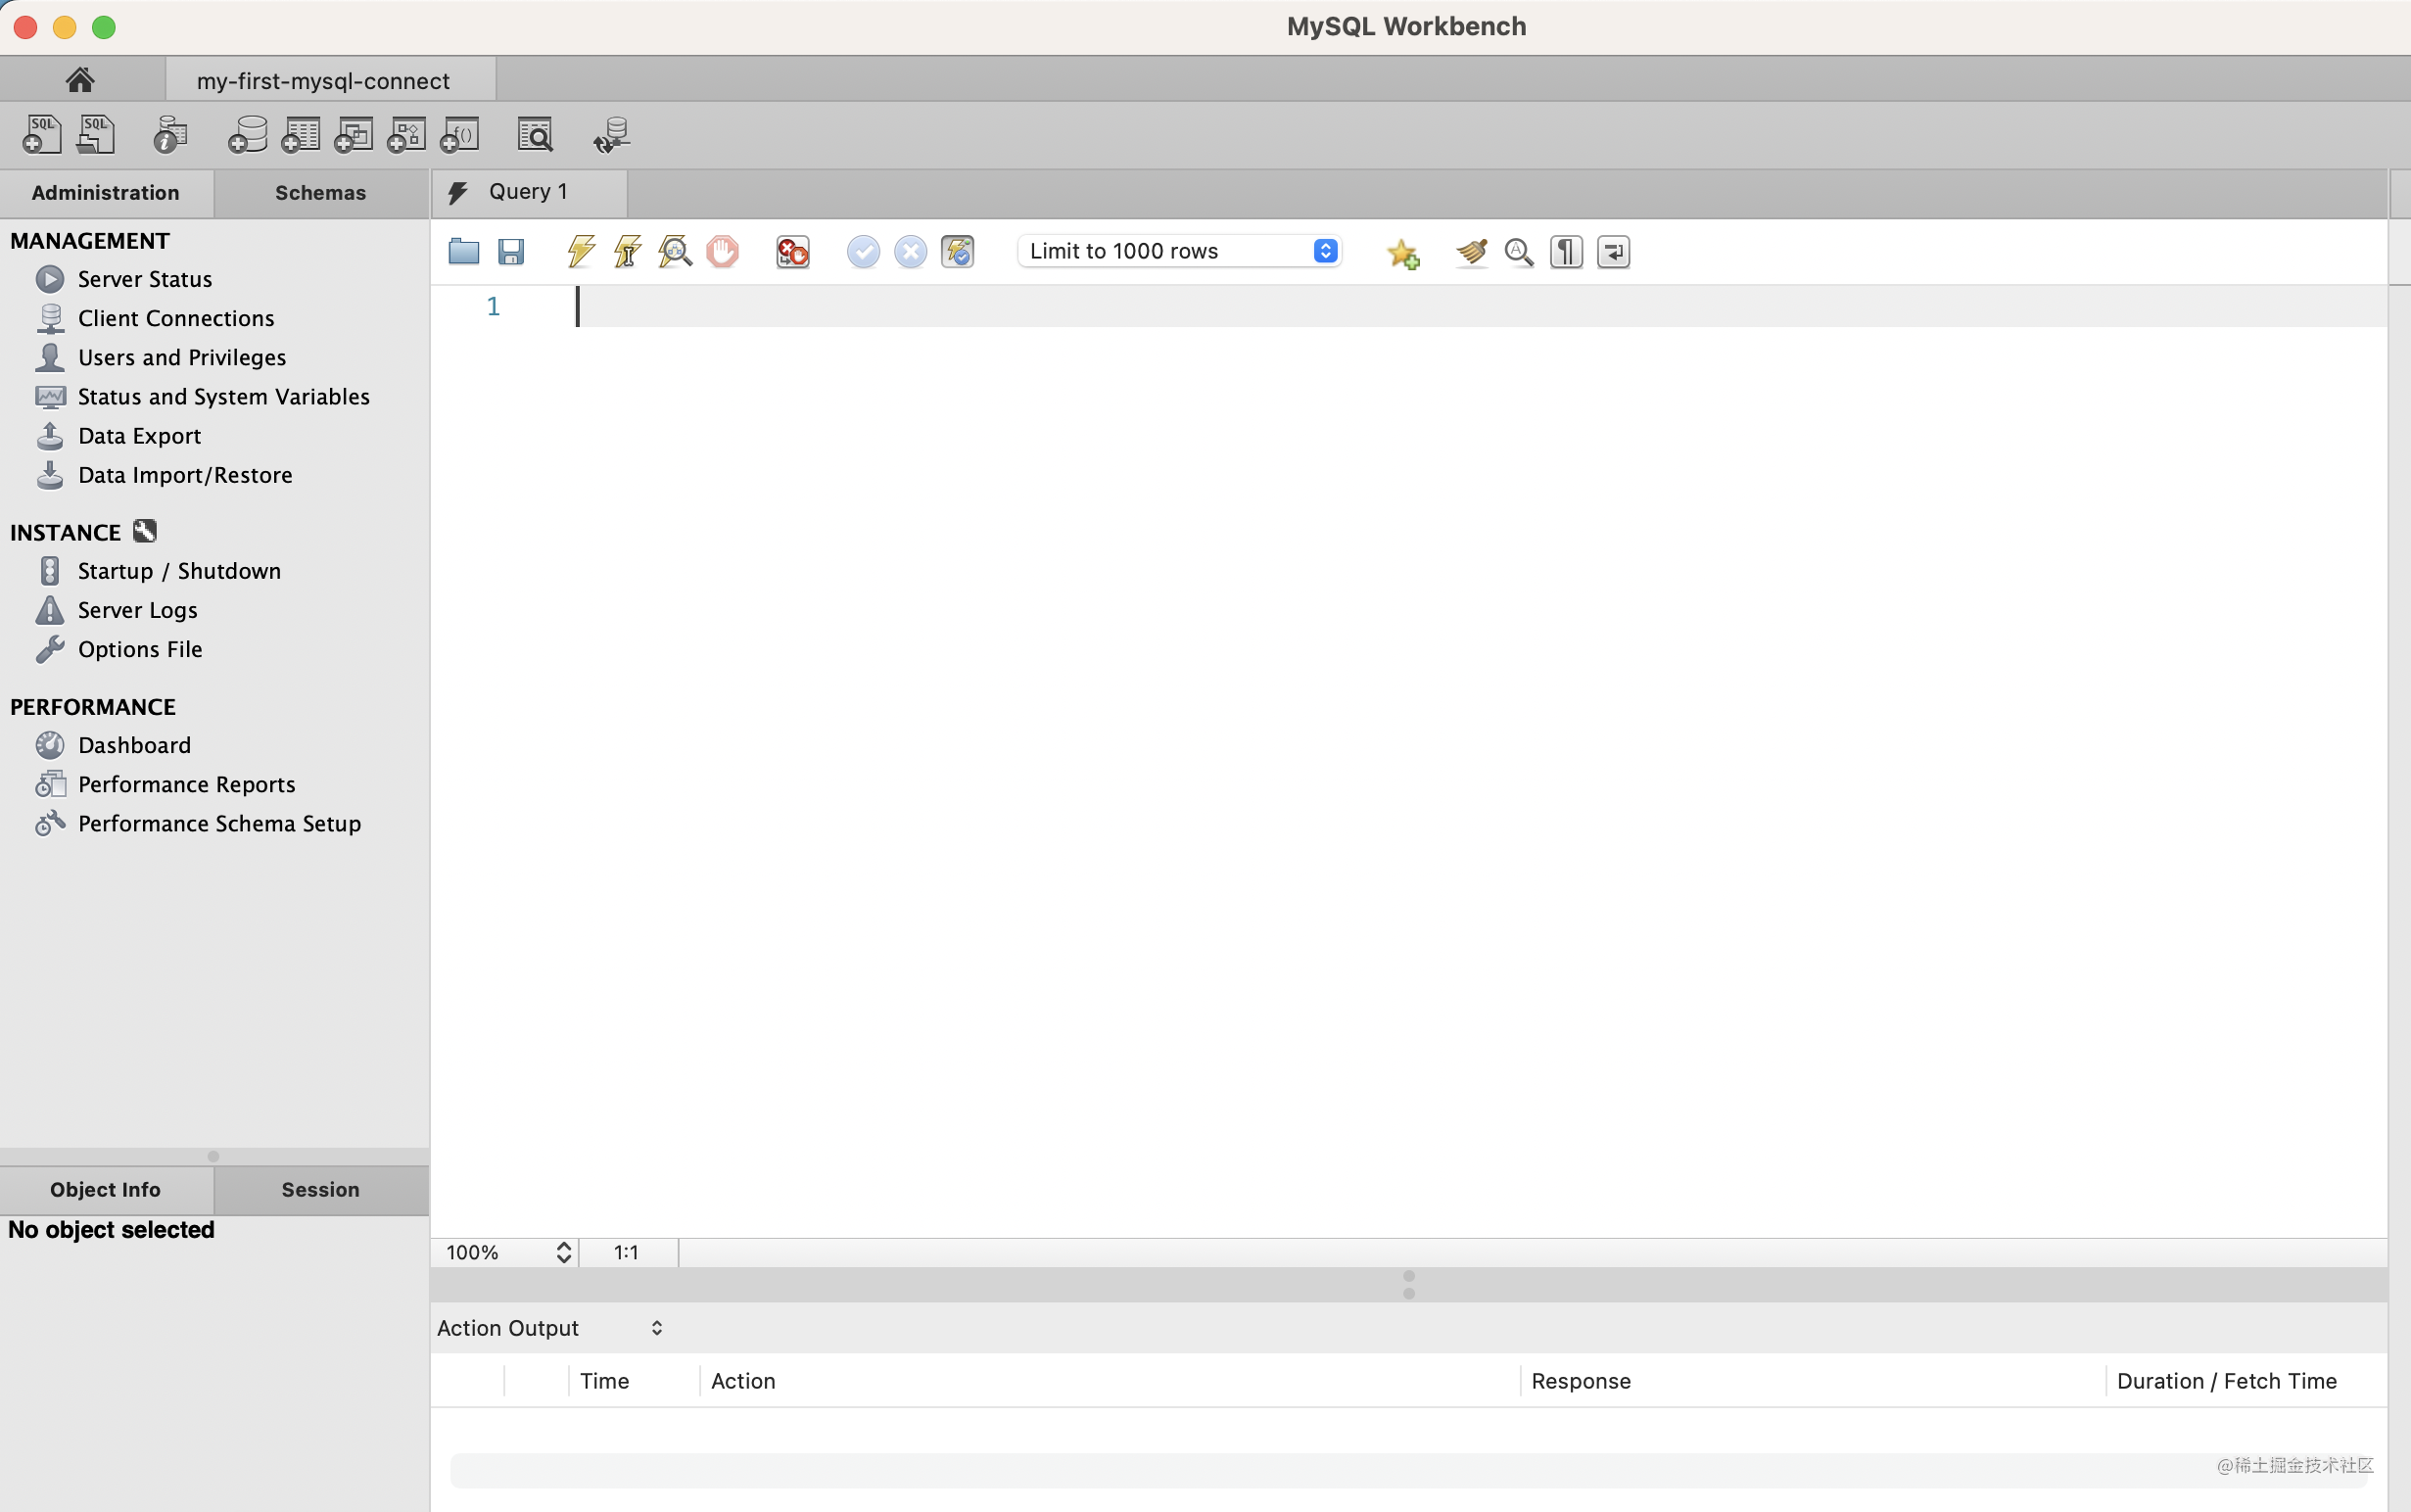Open the Performance Reports page
This screenshot has width=2411, height=1512.
(186, 784)
